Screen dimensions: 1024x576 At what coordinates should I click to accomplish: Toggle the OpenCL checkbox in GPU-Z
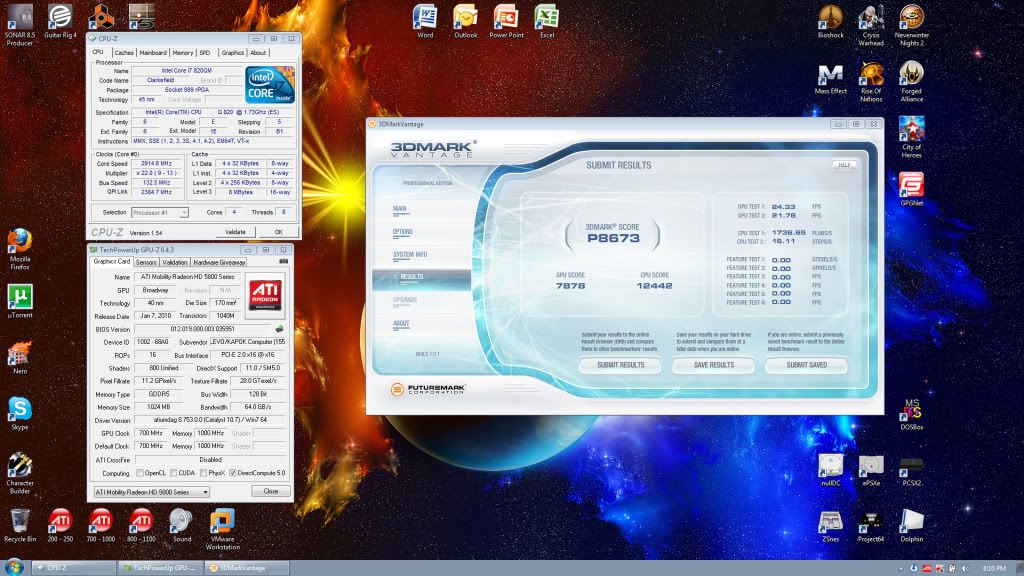coord(140,473)
